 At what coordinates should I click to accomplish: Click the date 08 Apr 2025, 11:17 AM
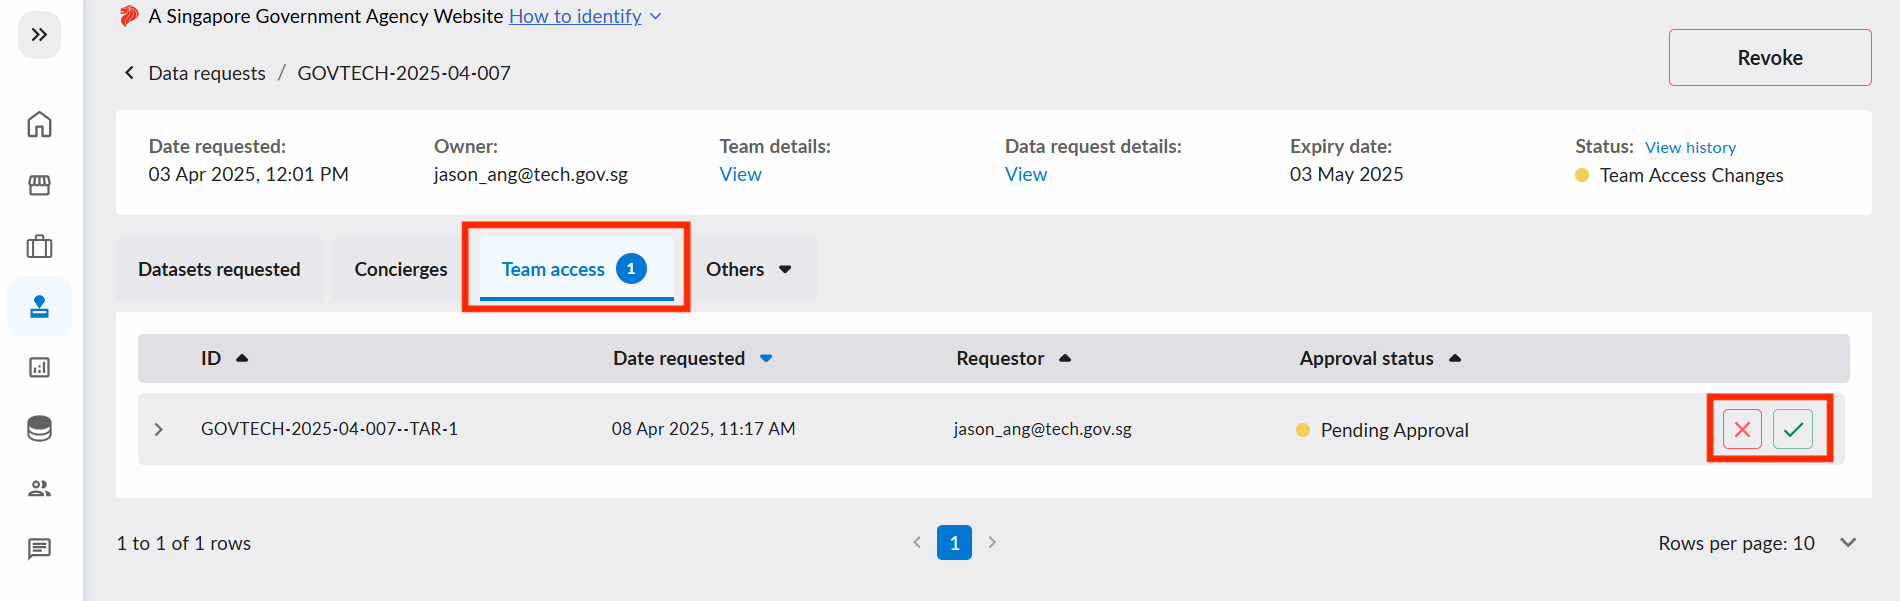pos(704,429)
